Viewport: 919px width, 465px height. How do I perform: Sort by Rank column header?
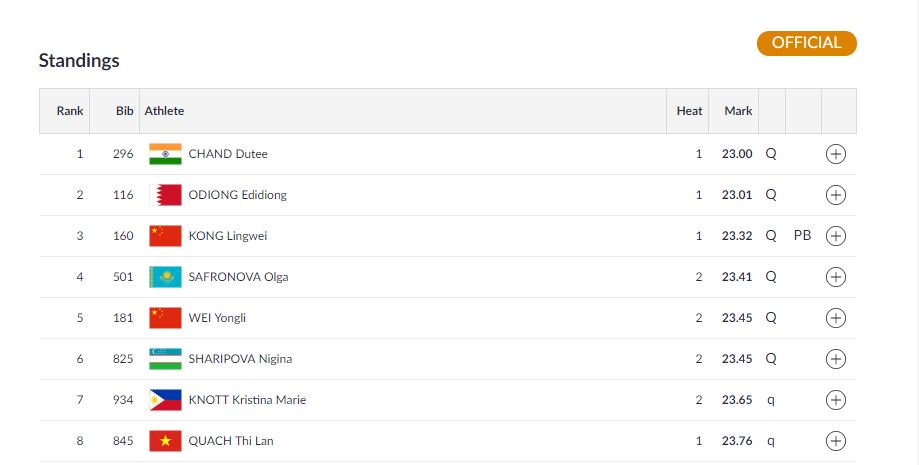70,111
